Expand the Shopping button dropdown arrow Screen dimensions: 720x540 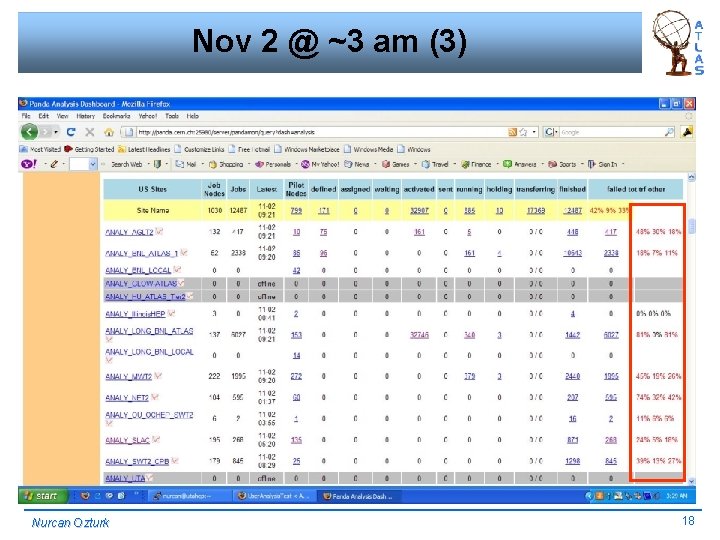(249, 164)
